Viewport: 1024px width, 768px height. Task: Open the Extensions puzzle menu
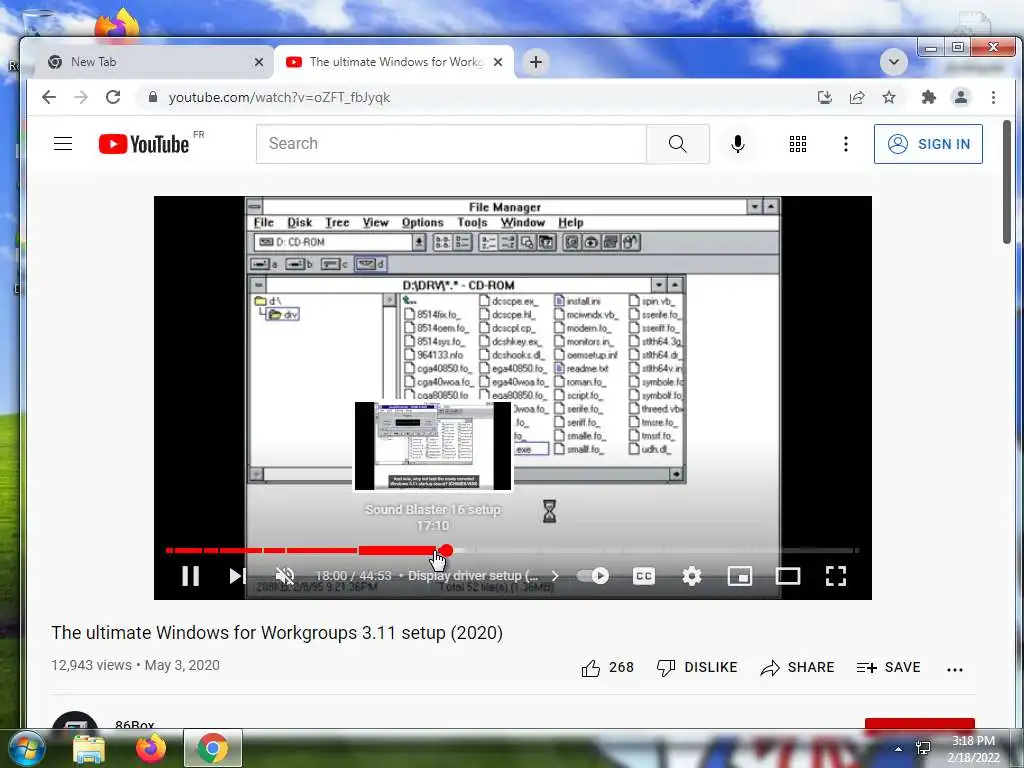[x=928, y=97]
